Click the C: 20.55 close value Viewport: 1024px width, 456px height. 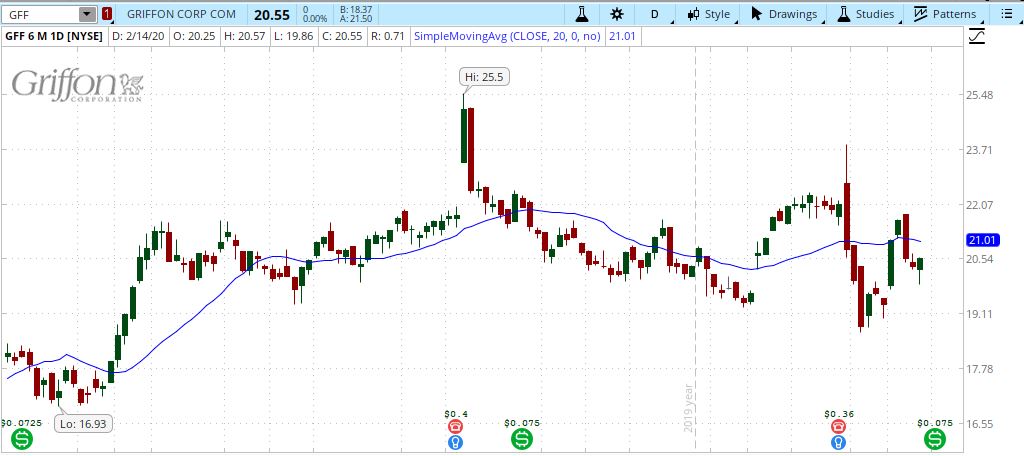(342, 37)
